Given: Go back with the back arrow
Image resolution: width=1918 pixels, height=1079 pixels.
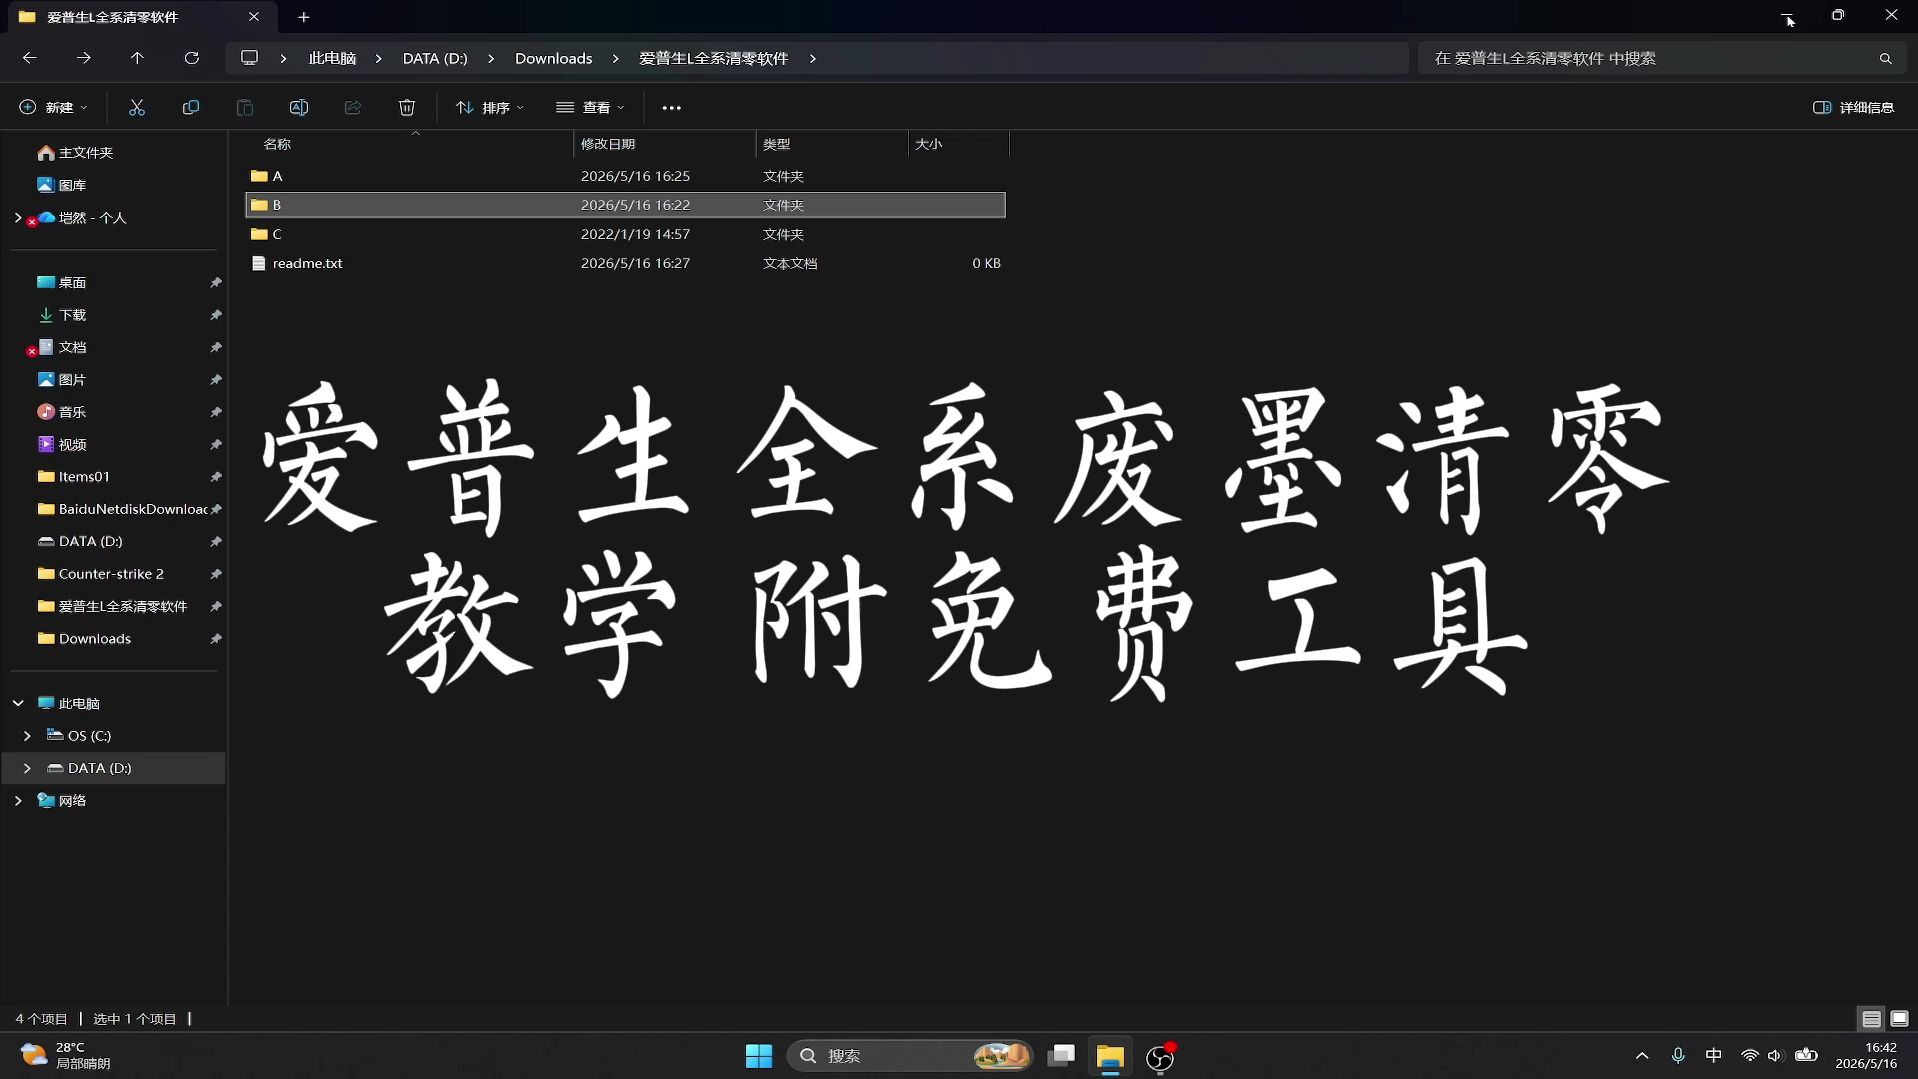Looking at the screenshot, I should pos(30,58).
